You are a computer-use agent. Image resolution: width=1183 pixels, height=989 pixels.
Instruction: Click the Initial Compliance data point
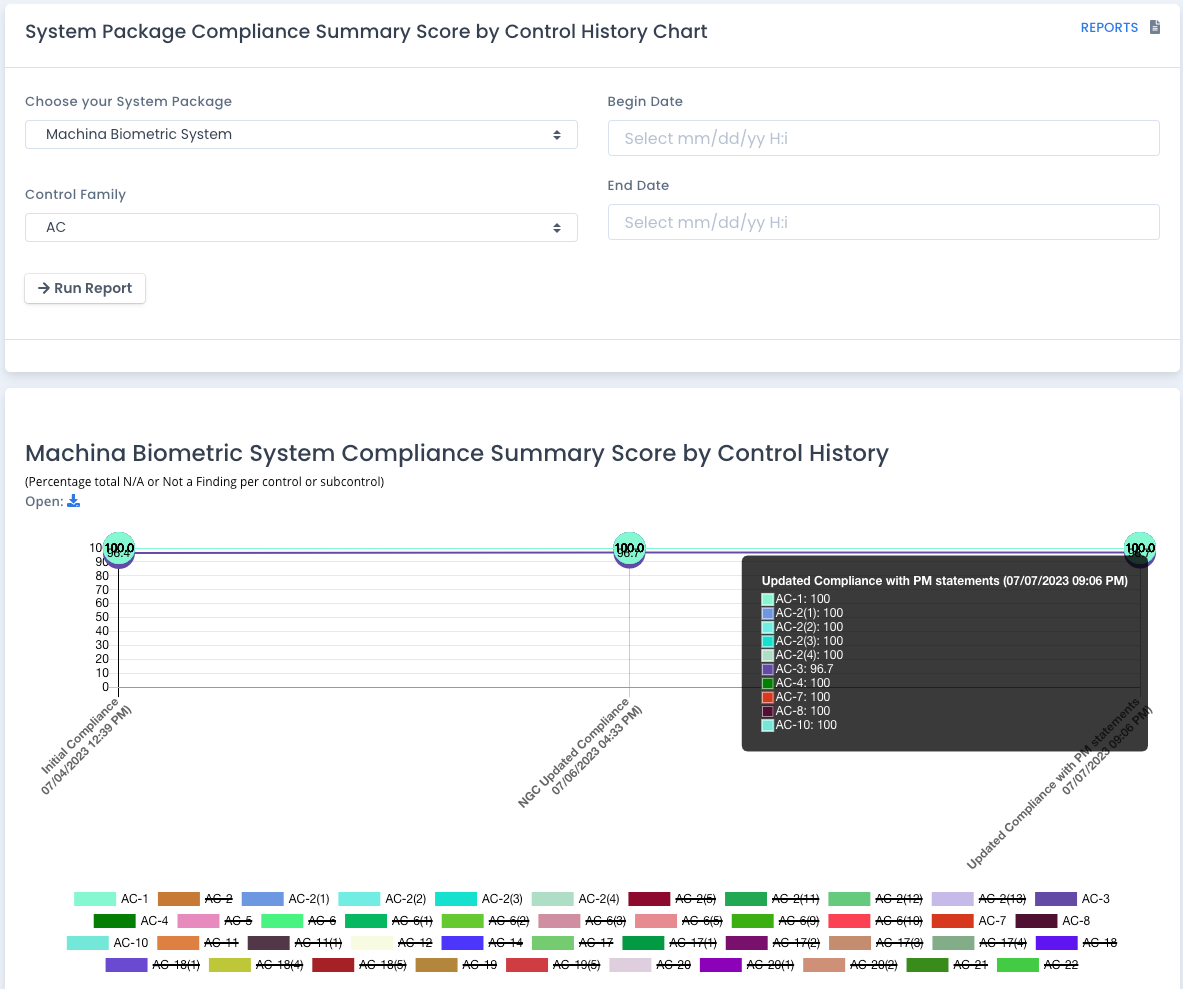pyautogui.click(x=118, y=549)
